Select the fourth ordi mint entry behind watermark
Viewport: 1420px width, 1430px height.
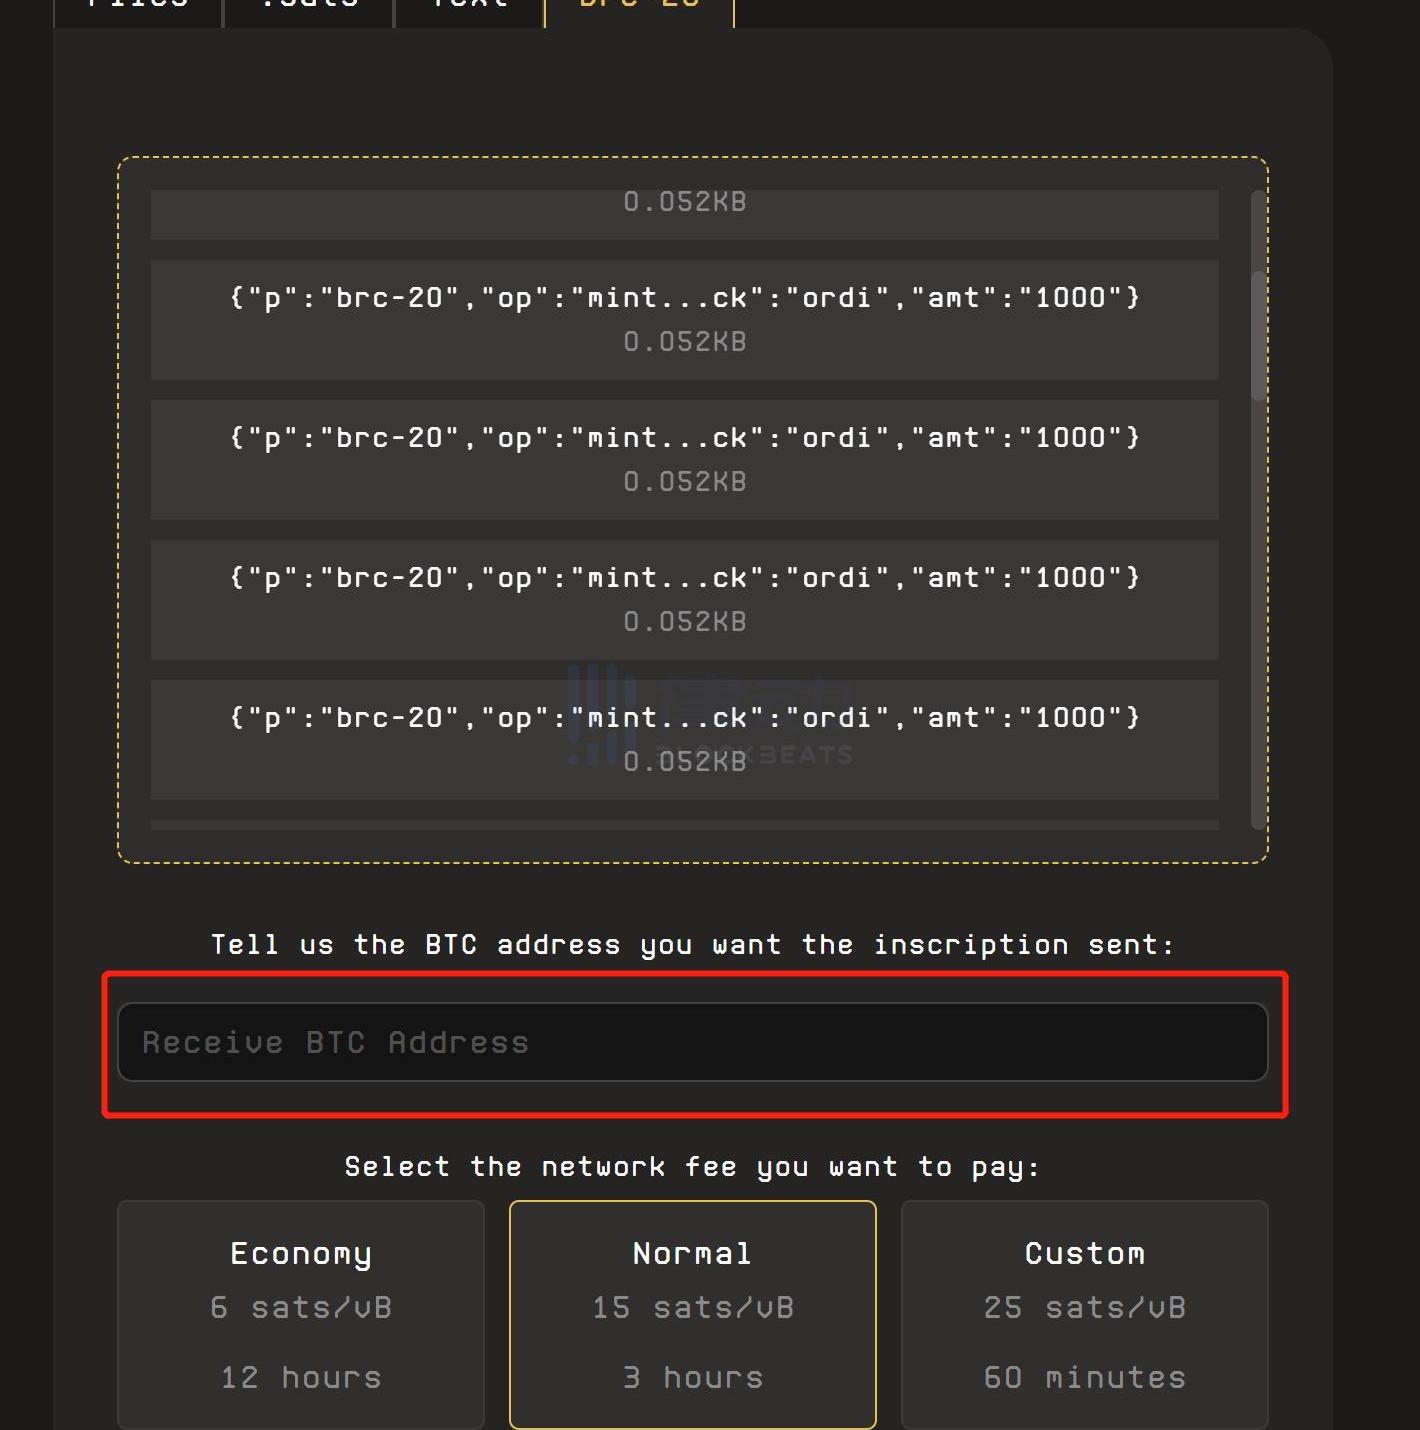(684, 739)
